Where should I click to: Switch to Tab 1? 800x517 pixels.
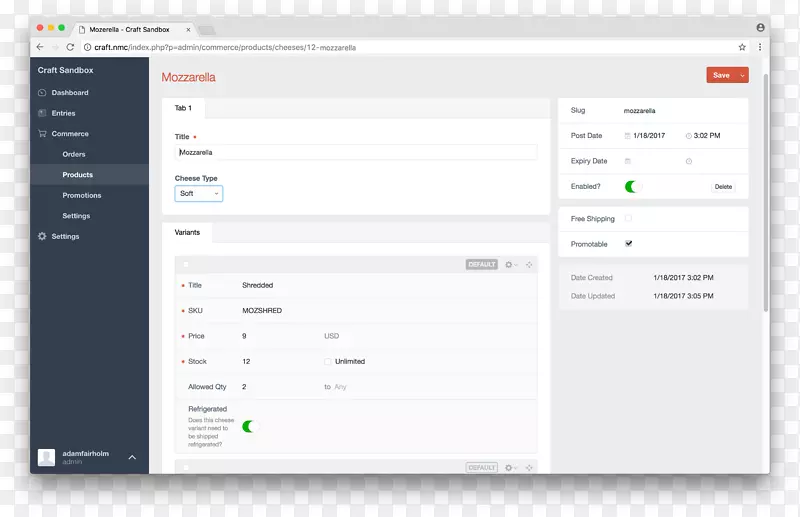(x=183, y=108)
